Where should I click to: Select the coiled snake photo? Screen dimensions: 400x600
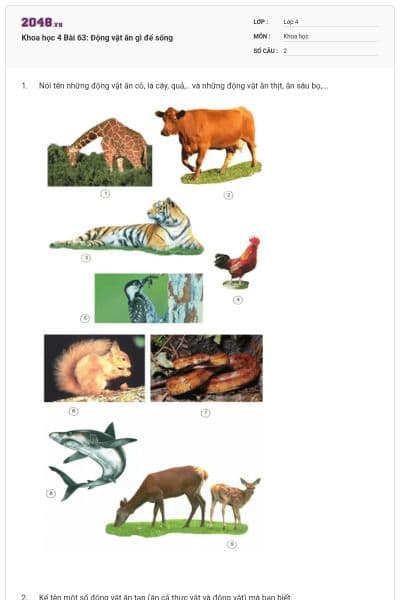(207, 368)
